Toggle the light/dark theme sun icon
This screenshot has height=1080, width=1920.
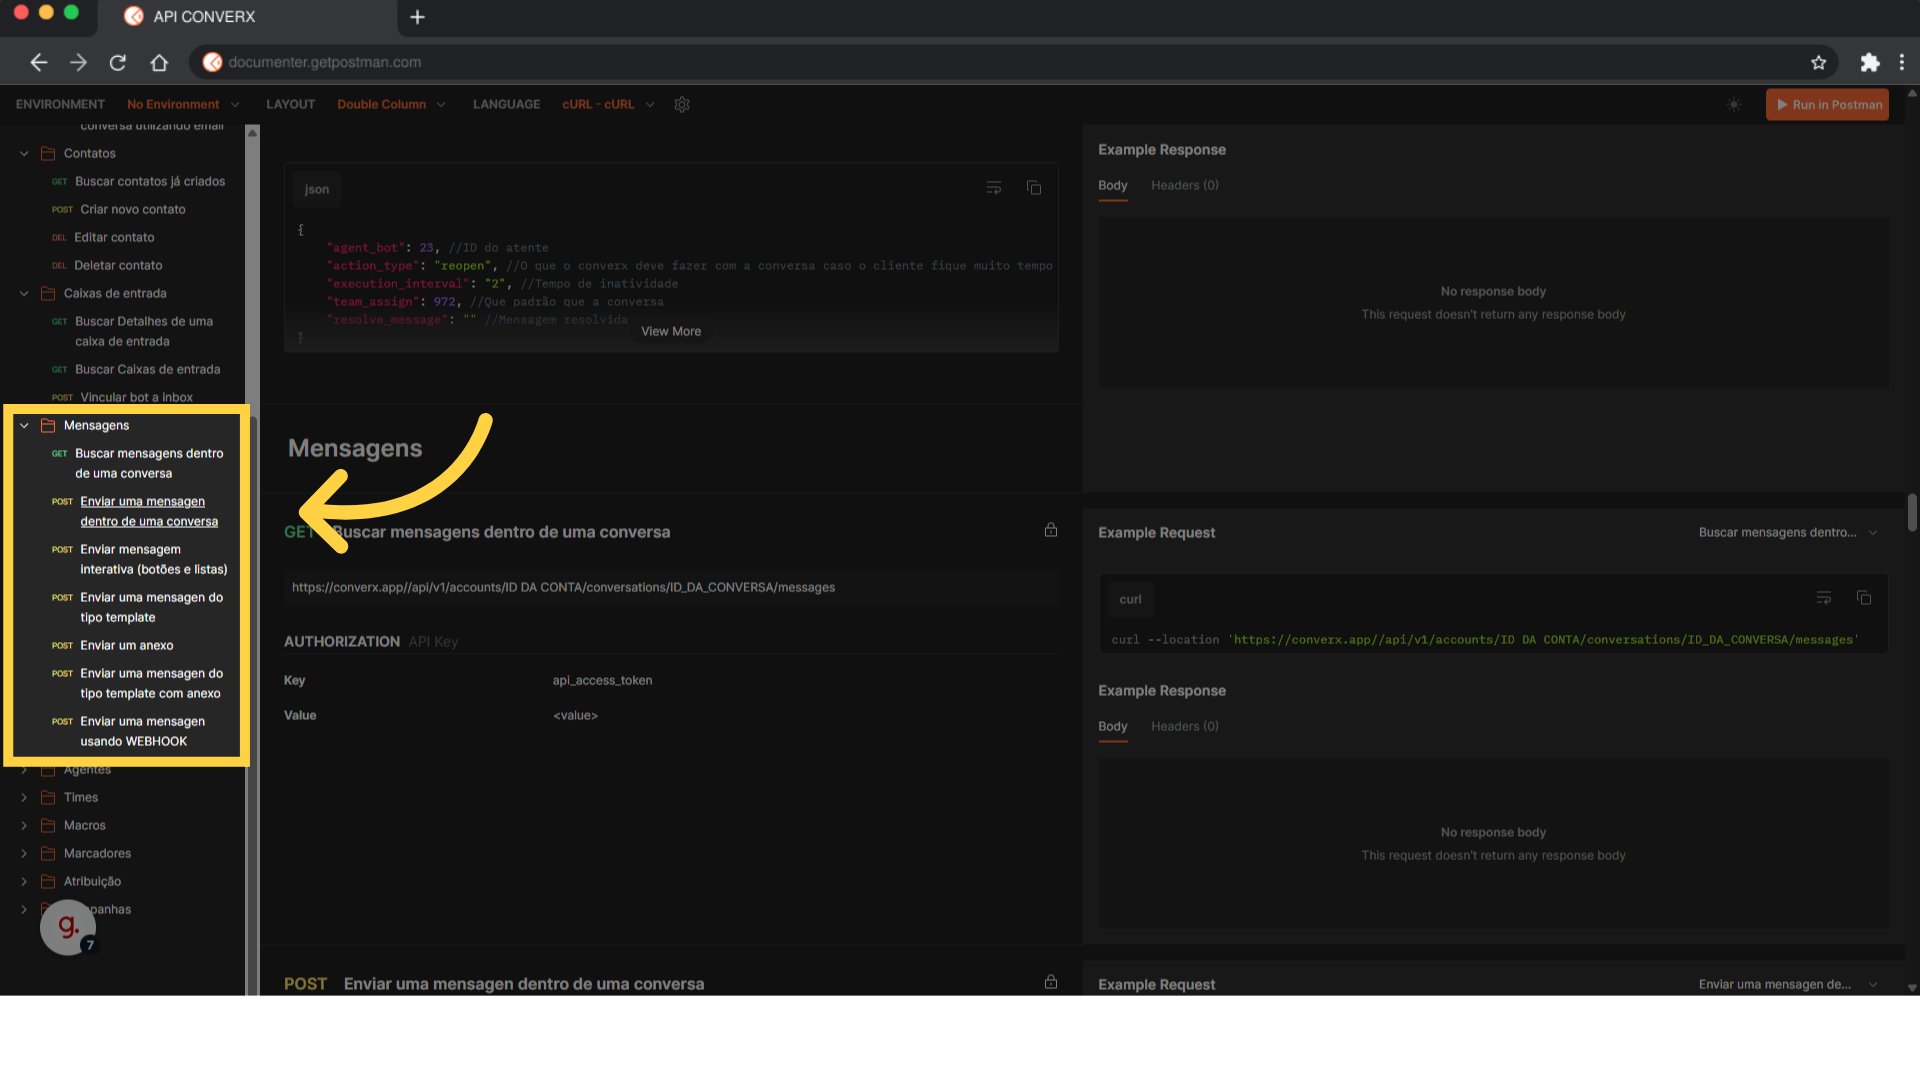tap(1734, 104)
